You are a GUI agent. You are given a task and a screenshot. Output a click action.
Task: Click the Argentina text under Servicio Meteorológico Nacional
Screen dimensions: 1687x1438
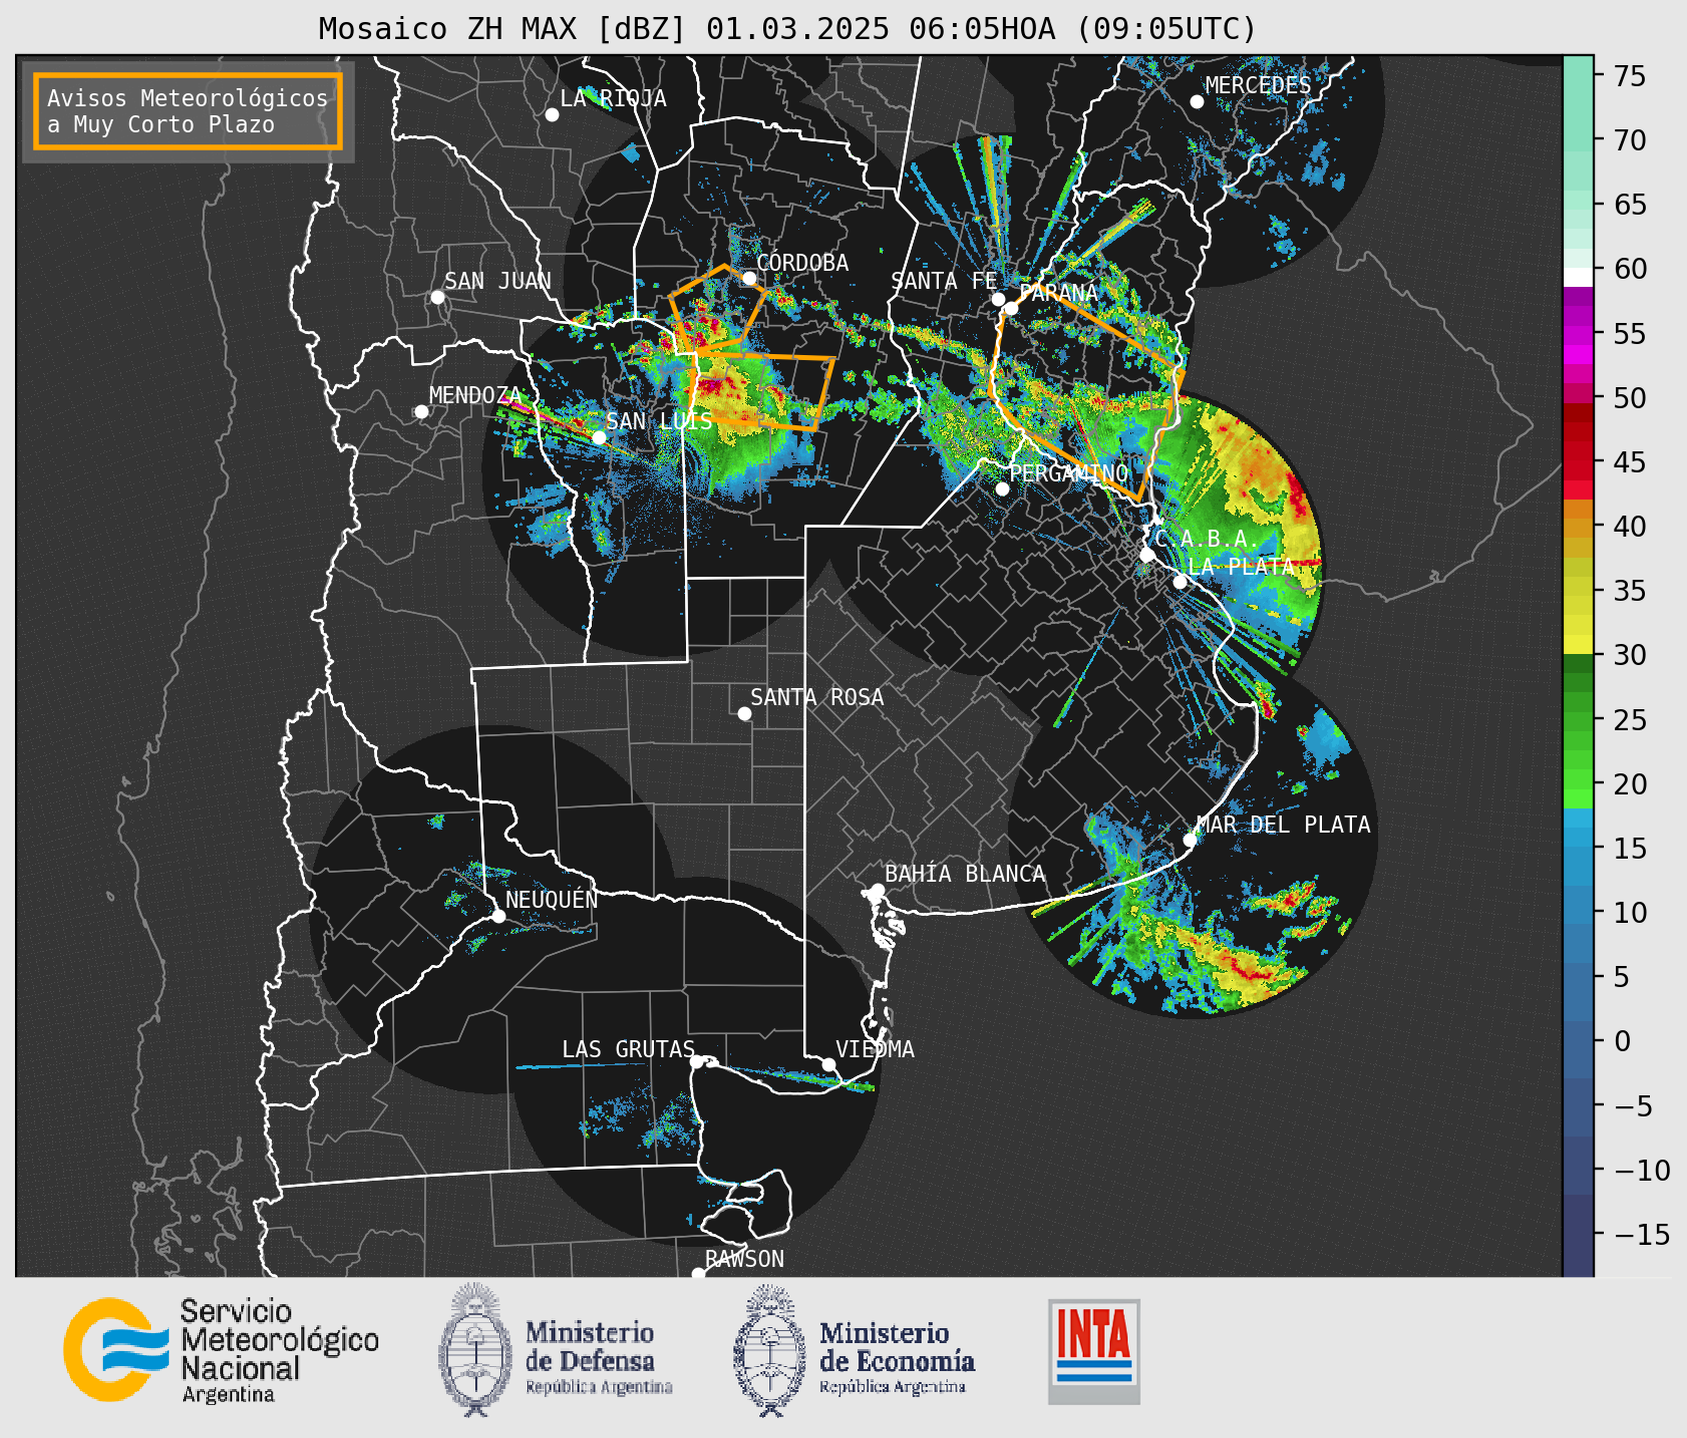click(x=228, y=1395)
